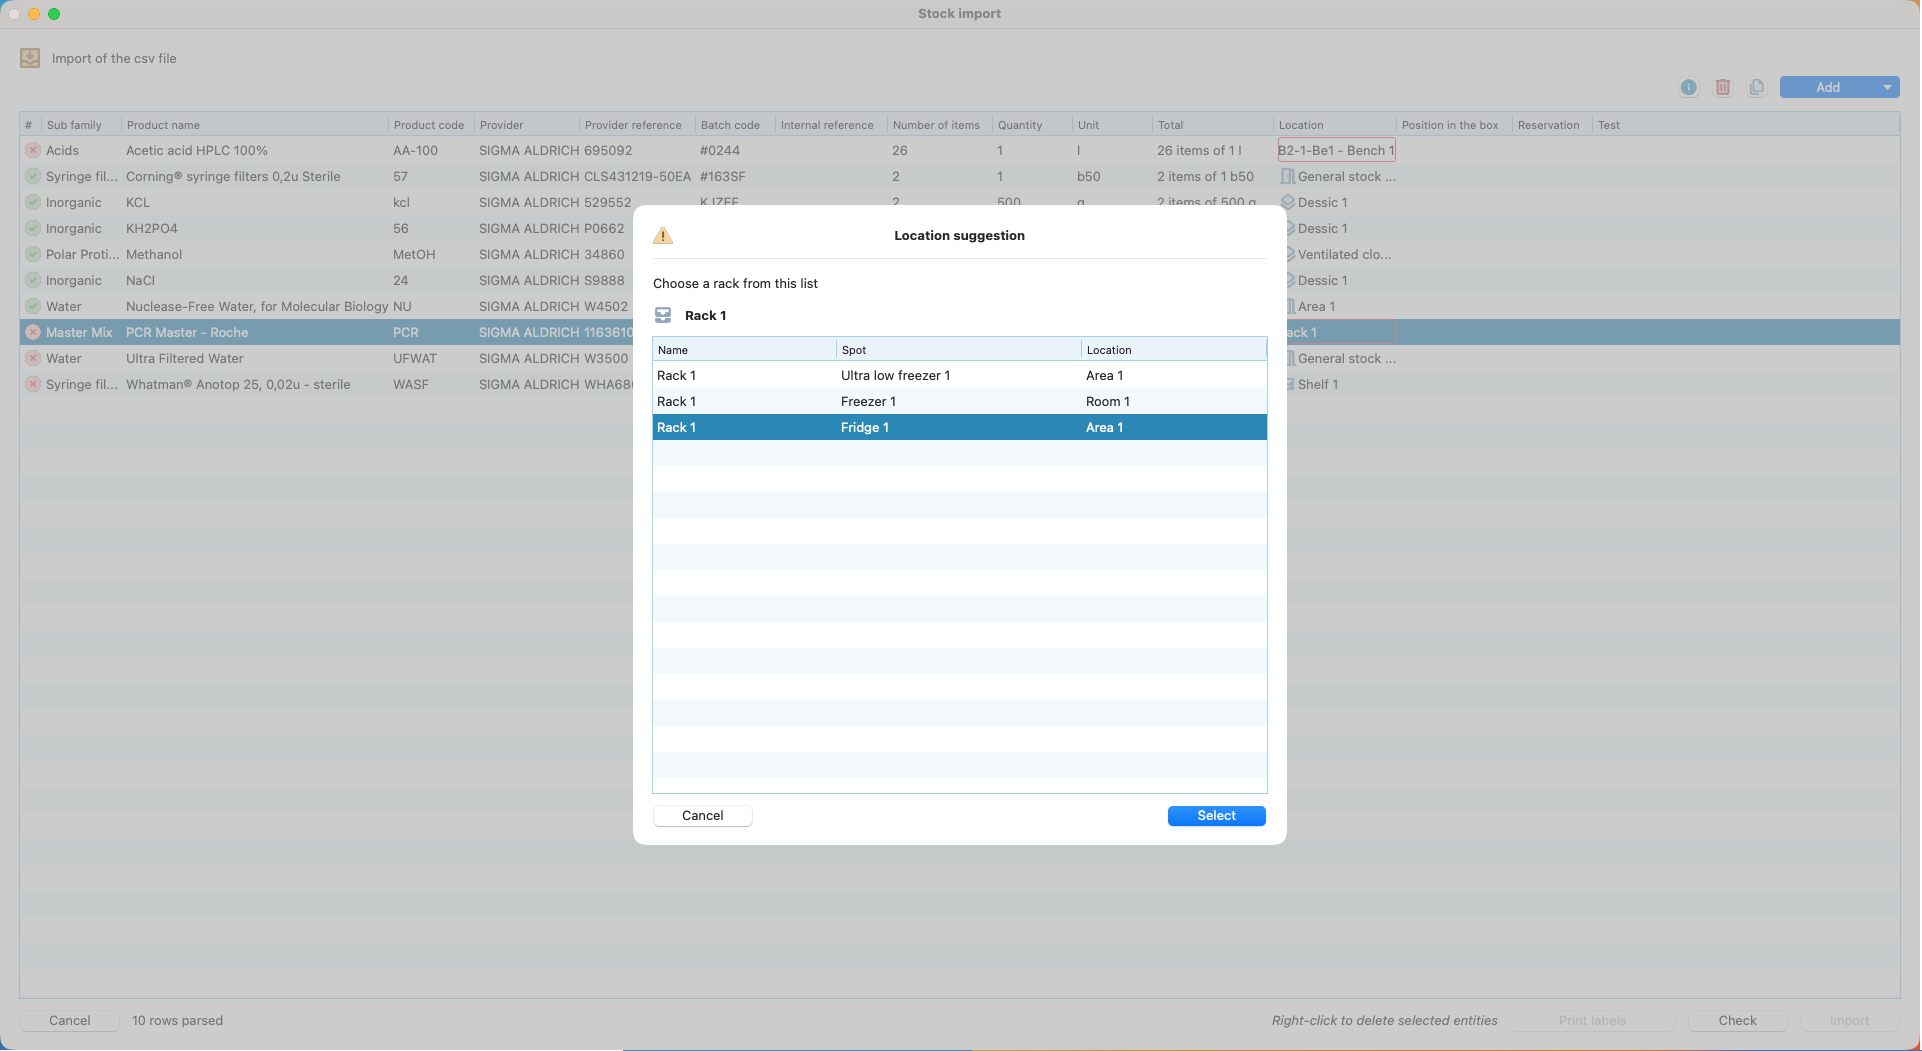Open the Add button dropdown arrow
The height and width of the screenshot is (1051, 1922).
tap(1886, 88)
